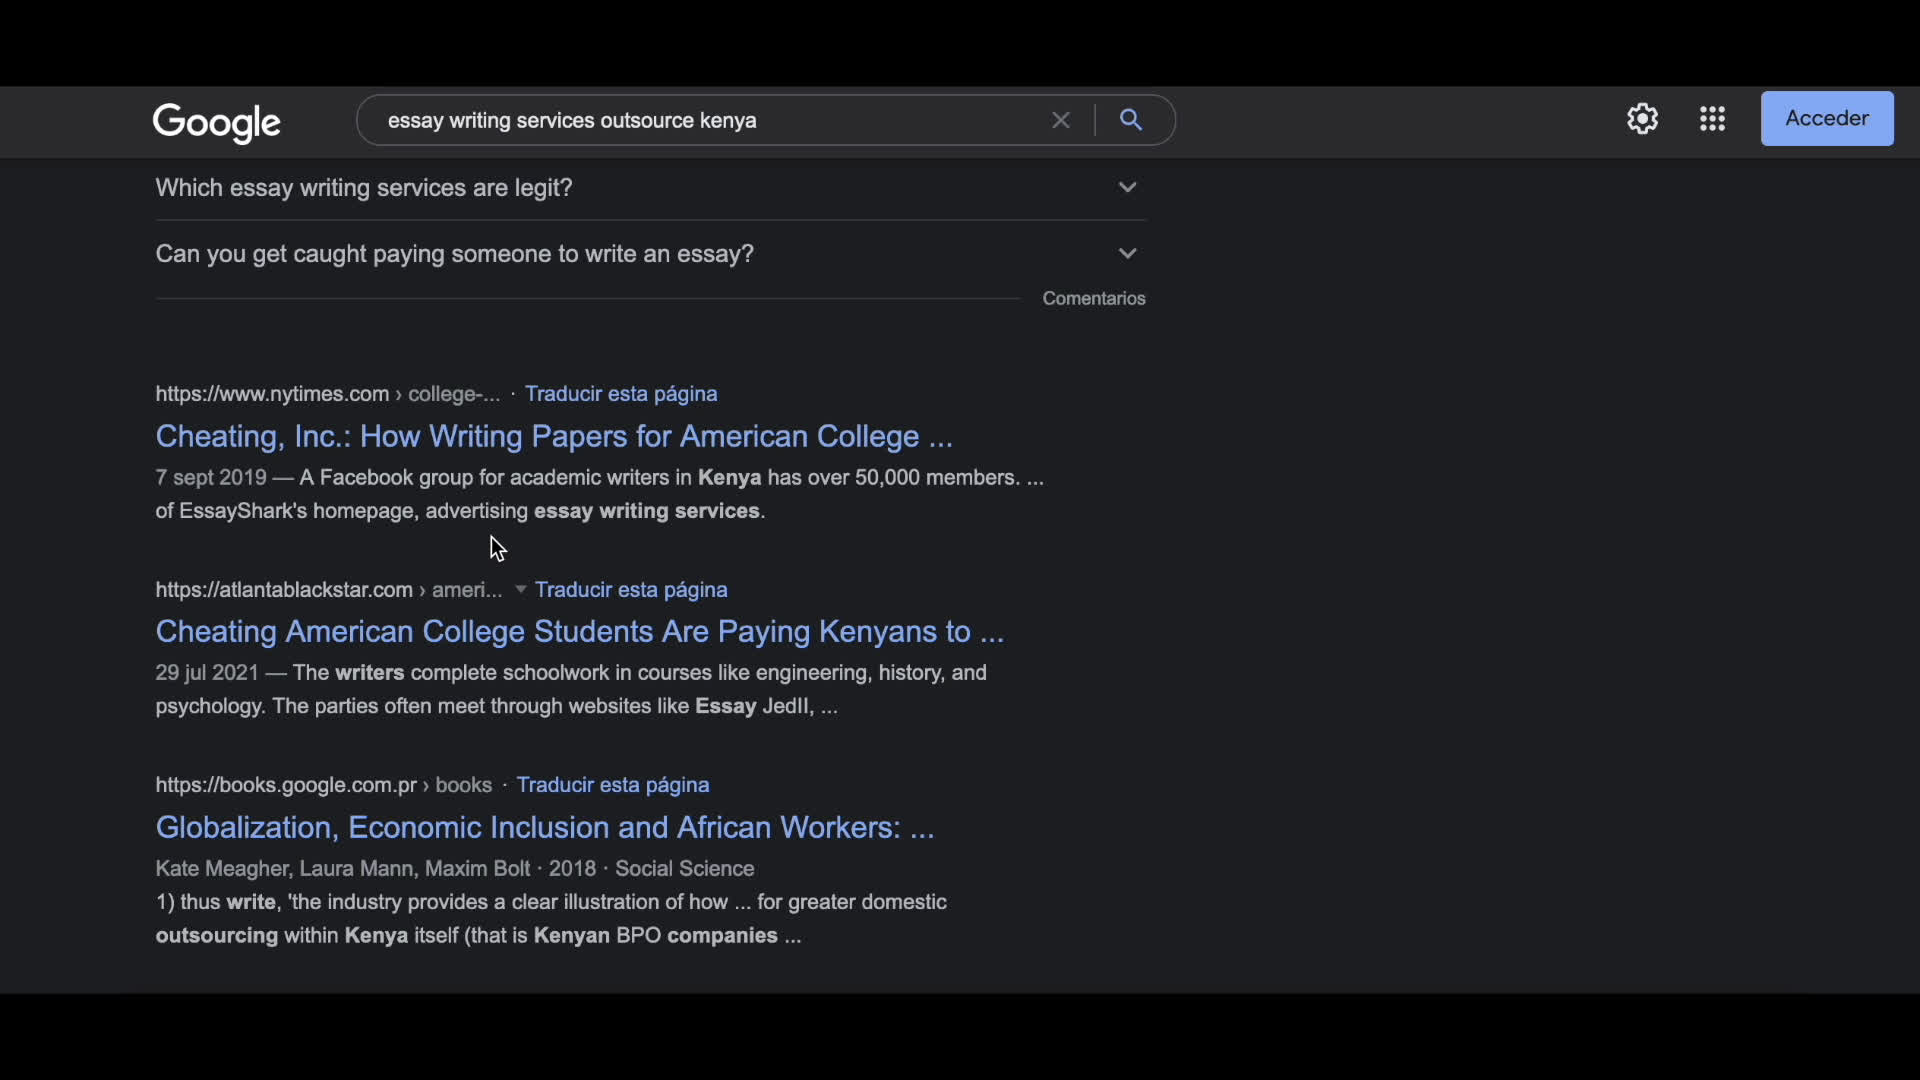
Task: Clear search text with X icon
Action: tap(1061, 120)
